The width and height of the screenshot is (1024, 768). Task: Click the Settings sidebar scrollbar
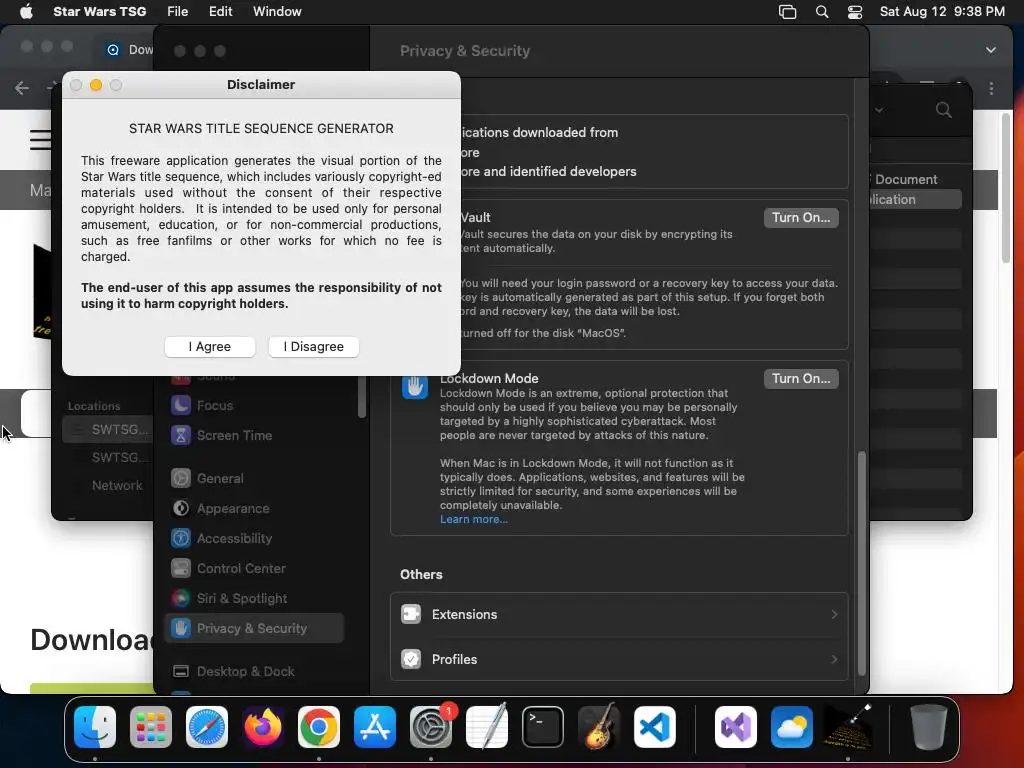[361, 396]
